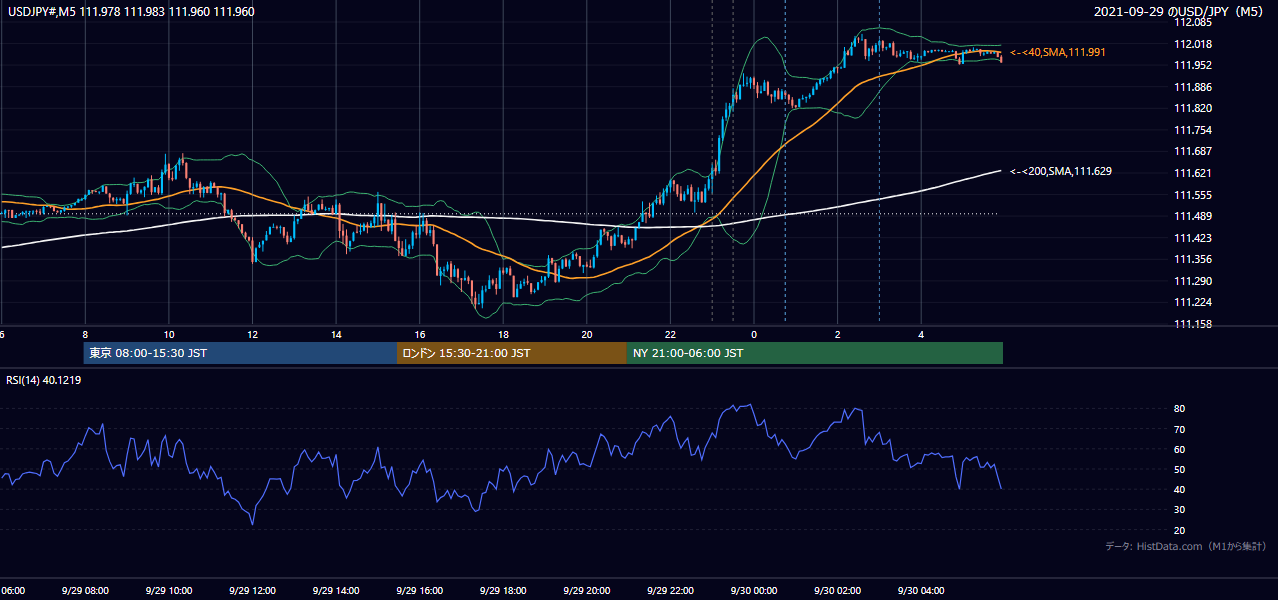The width and height of the screenshot is (1278, 600).
Task: Click the hour label 10 under the price chart
Action: 169,335
